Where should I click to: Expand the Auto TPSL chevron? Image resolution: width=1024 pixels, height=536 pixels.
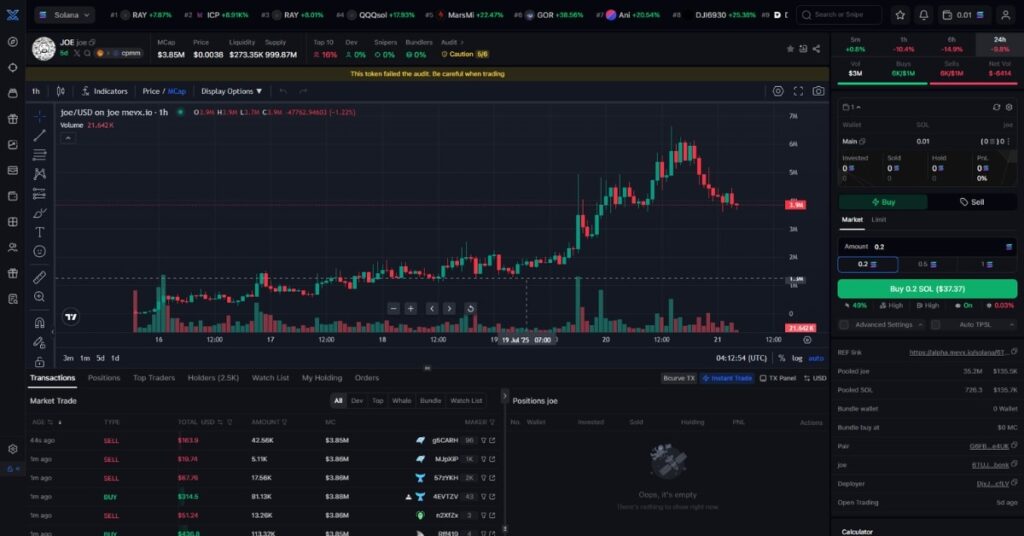[1012, 324]
